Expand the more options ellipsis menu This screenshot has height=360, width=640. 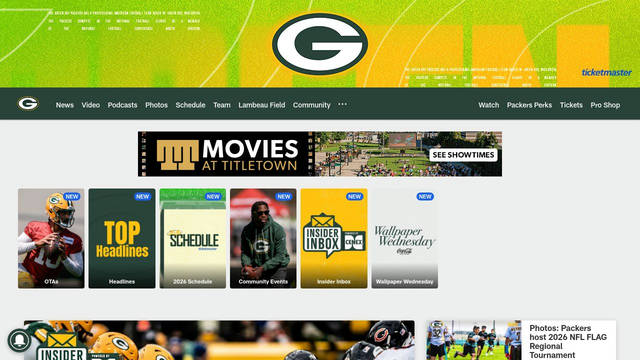342,104
